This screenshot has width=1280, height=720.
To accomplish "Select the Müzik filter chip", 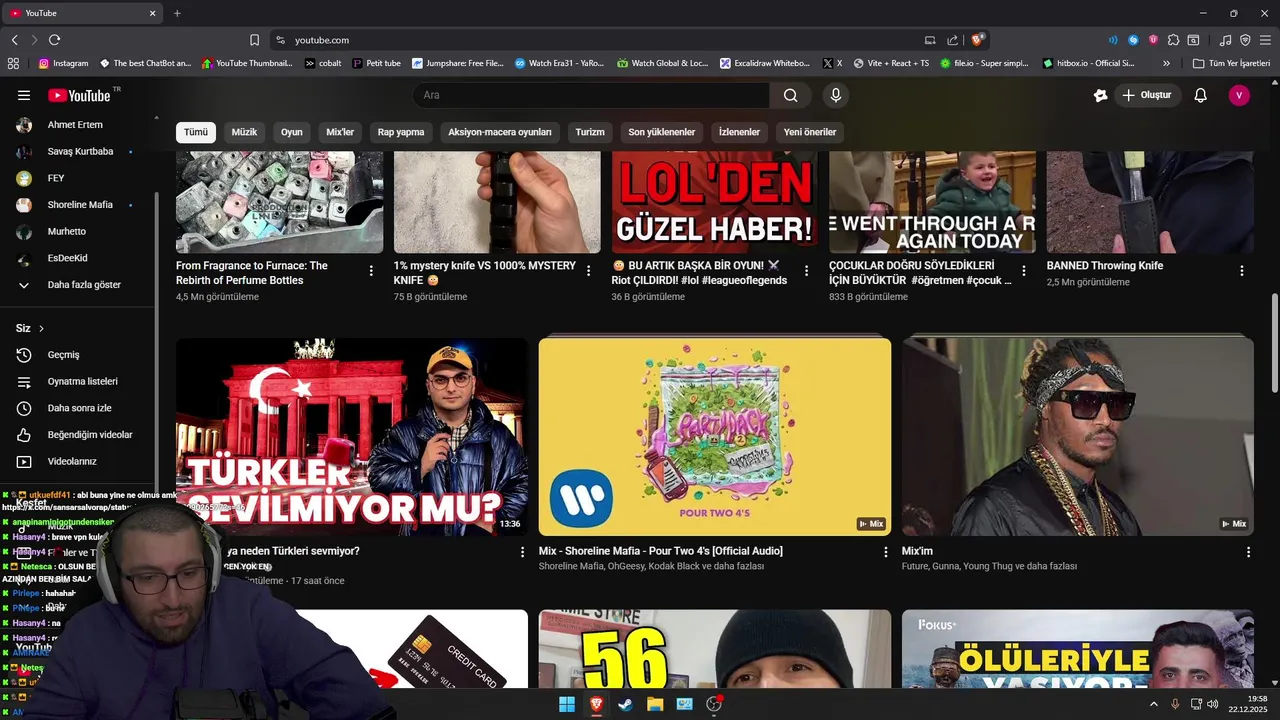I will pos(244,132).
